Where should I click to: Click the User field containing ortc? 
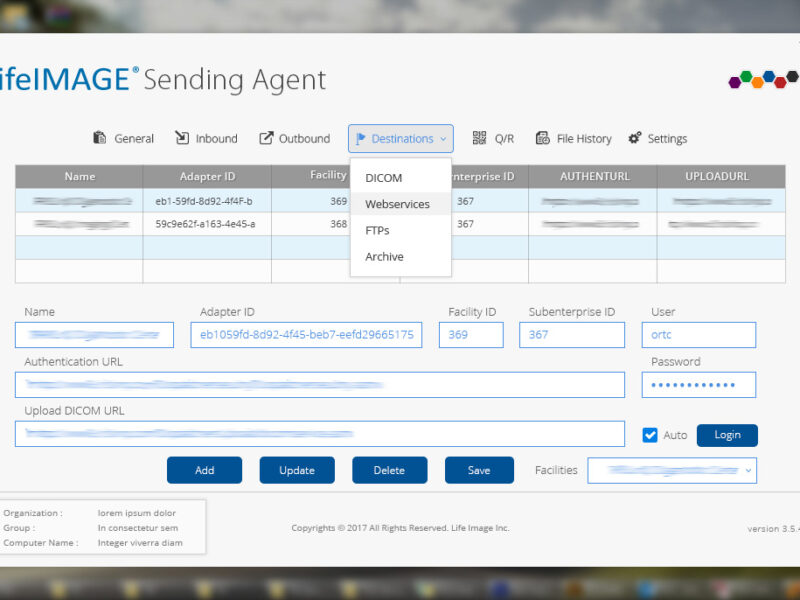[x=698, y=335]
